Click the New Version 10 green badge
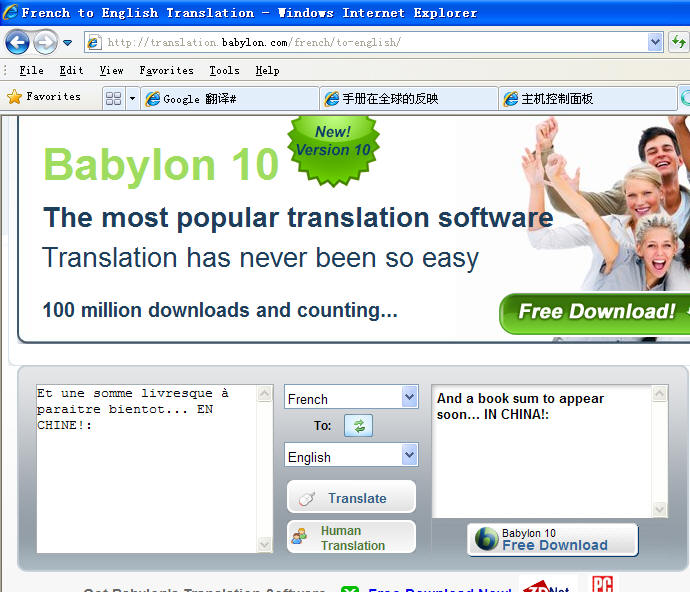This screenshot has height=592, width=690. point(333,149)
